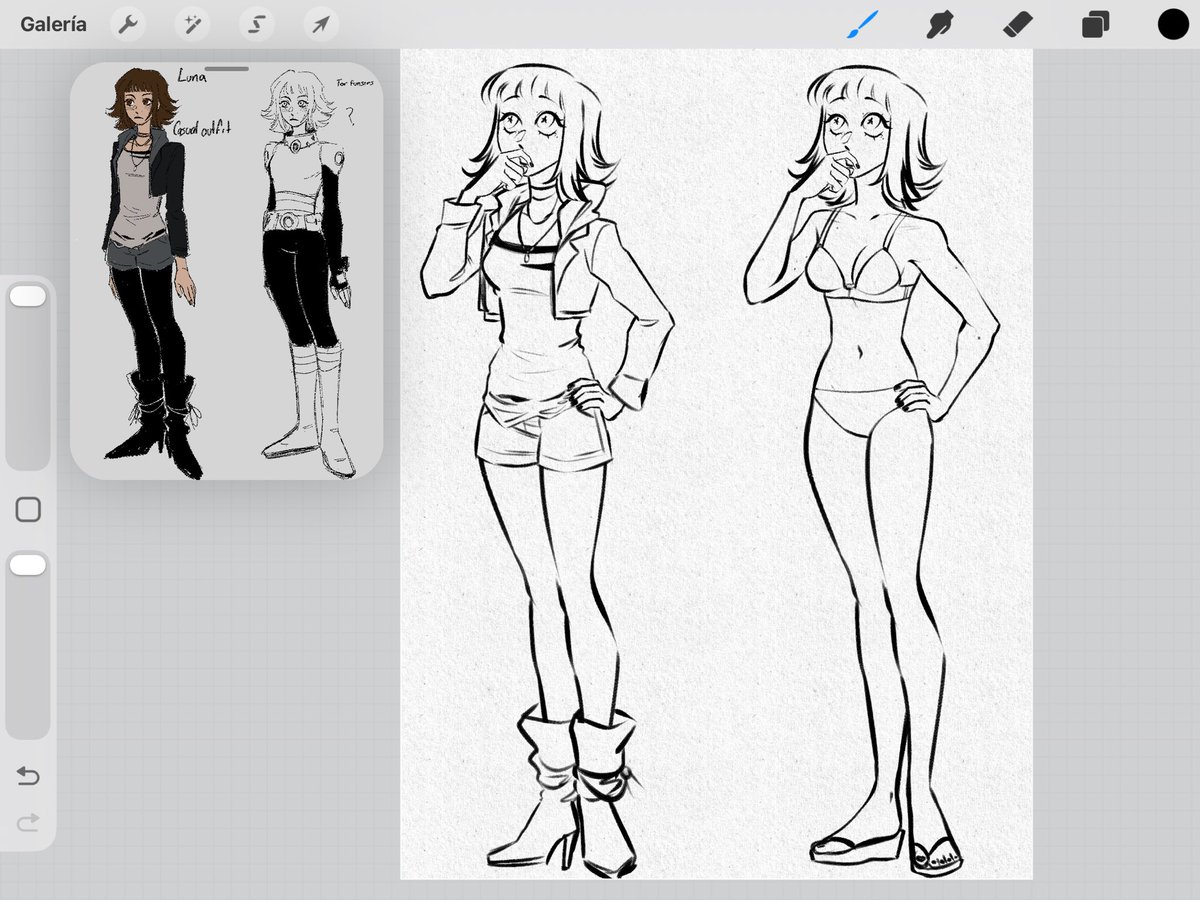Activate the Selection tool
Screen dimensions: 1200x900
coord(256,24)
